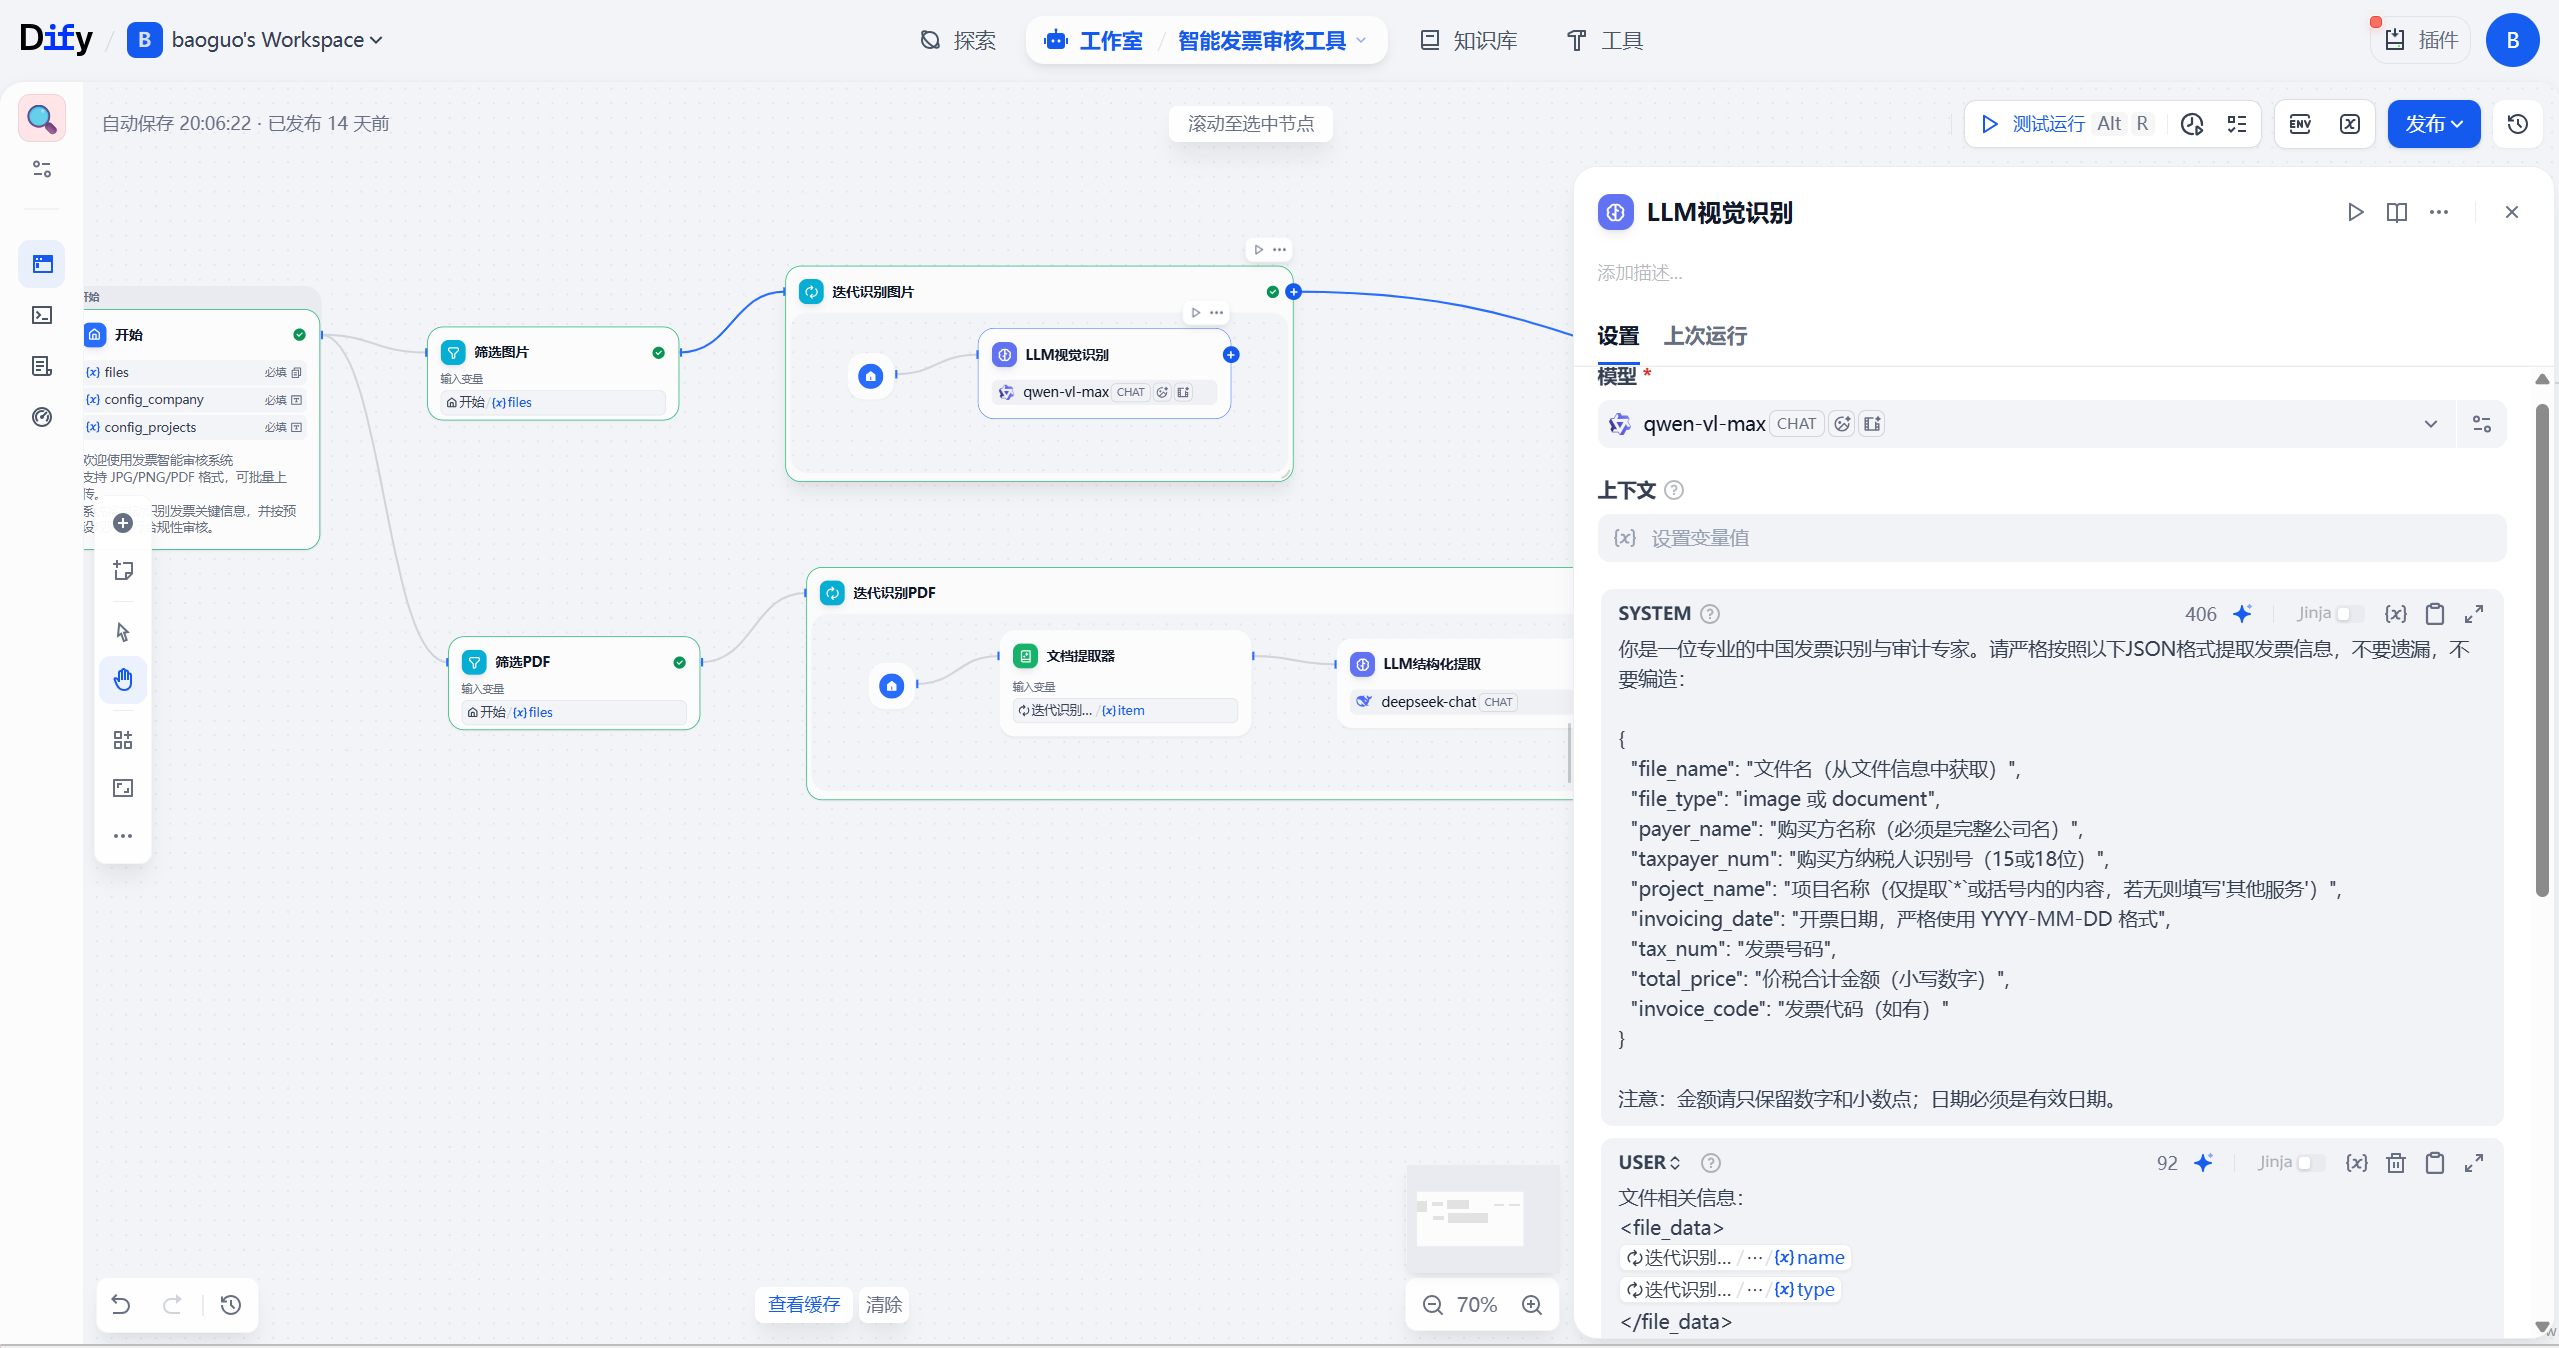2559x1348 pixels.
Task: Open the checklist icon in toolbar
Action: click(x=2237, y=124)
